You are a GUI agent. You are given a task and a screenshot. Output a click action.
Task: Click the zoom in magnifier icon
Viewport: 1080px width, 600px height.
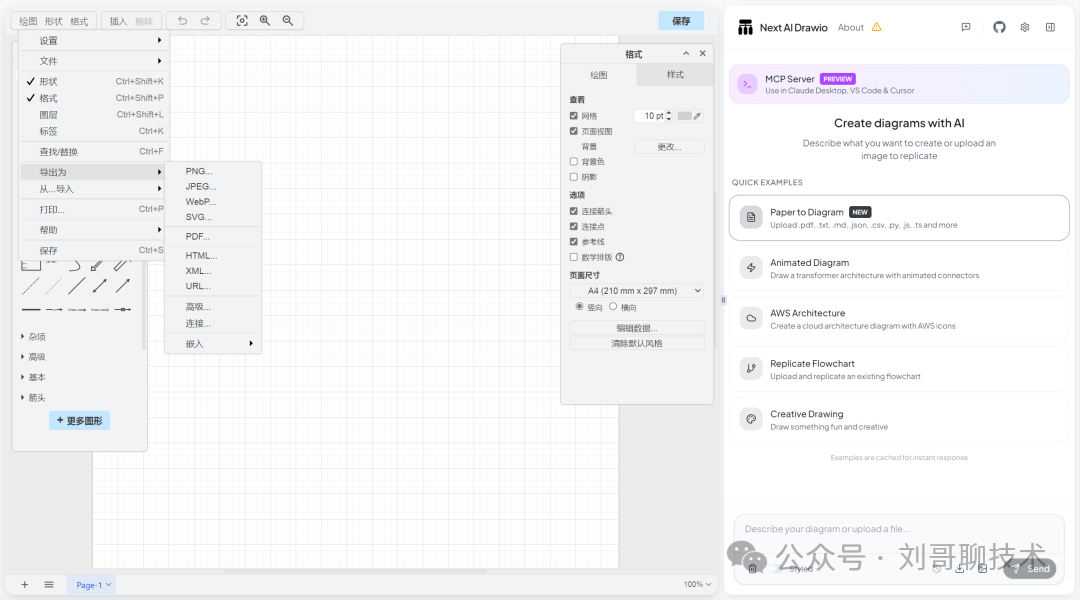coord(265,20)
